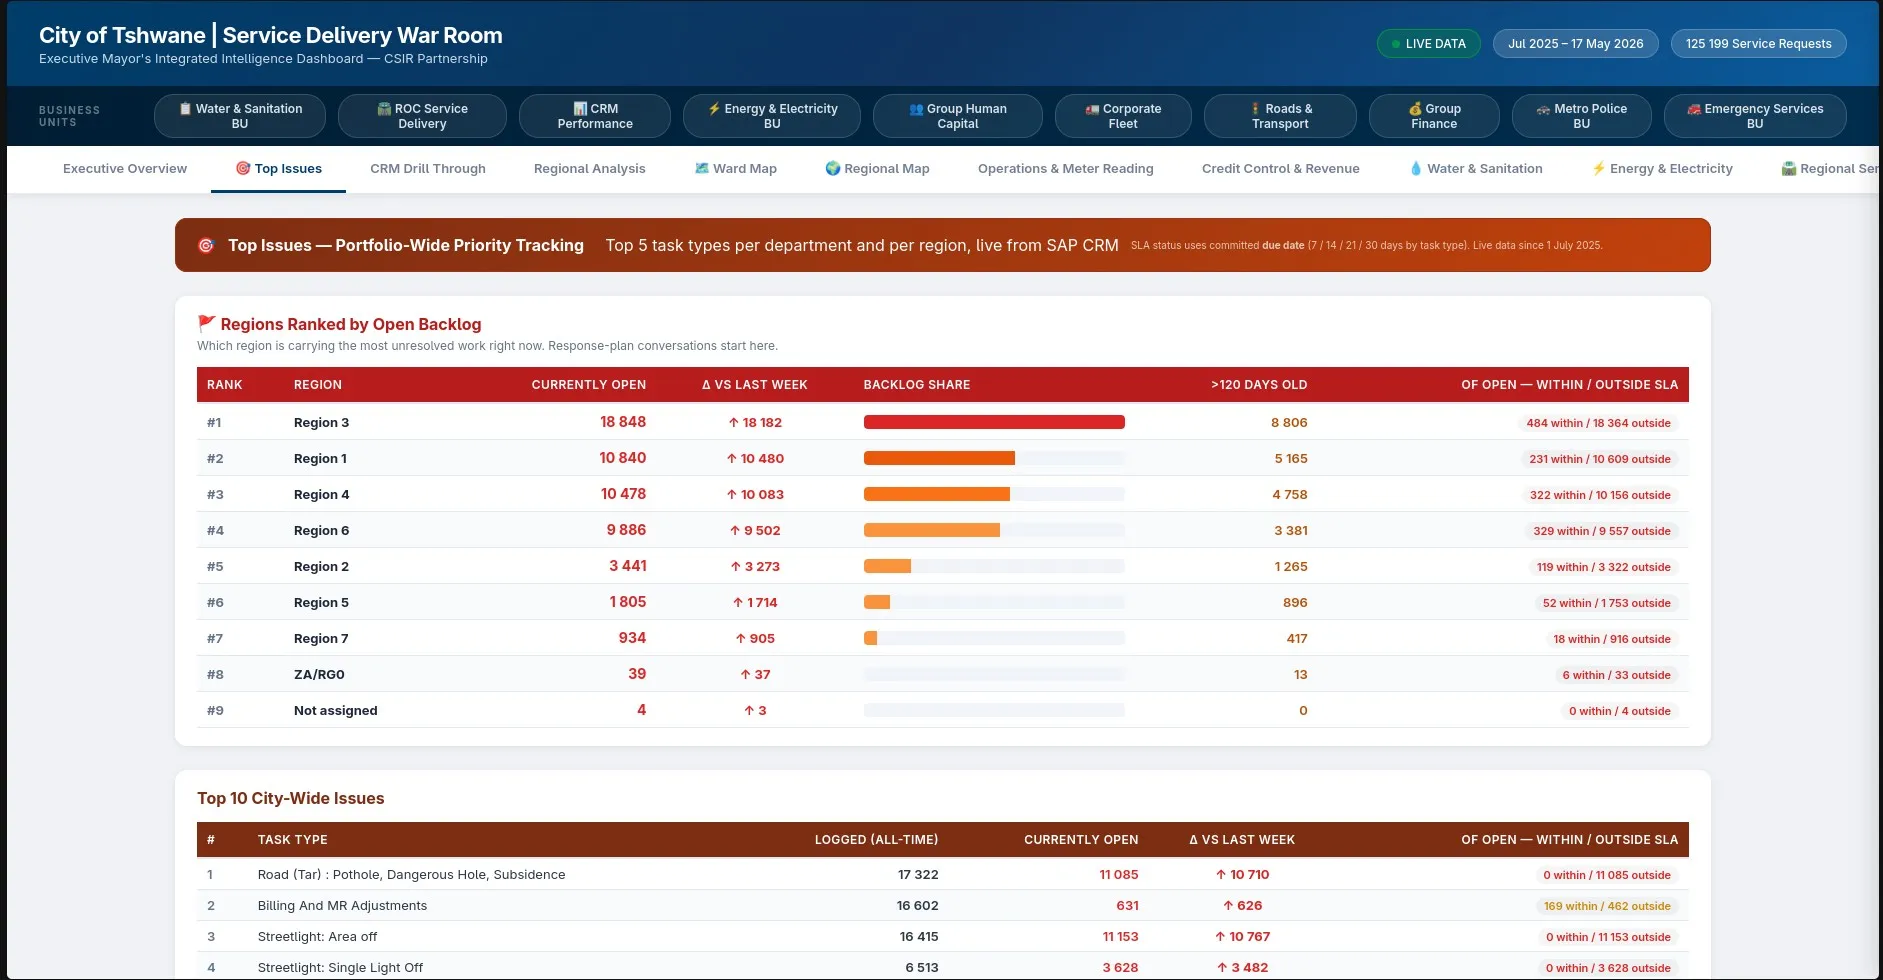
Task: Open the Water & Sanitation BU unit
Action: [240, 116]
